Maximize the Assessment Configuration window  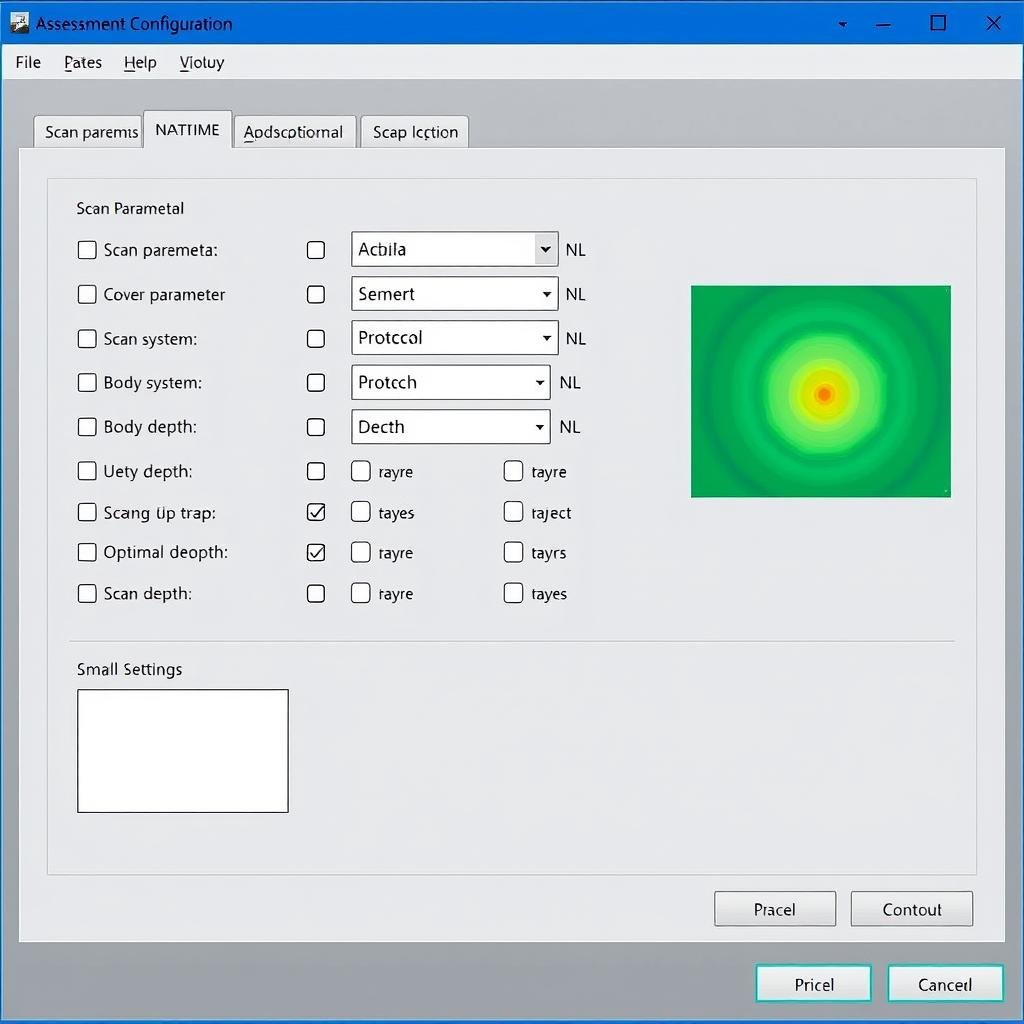point(937,23)
